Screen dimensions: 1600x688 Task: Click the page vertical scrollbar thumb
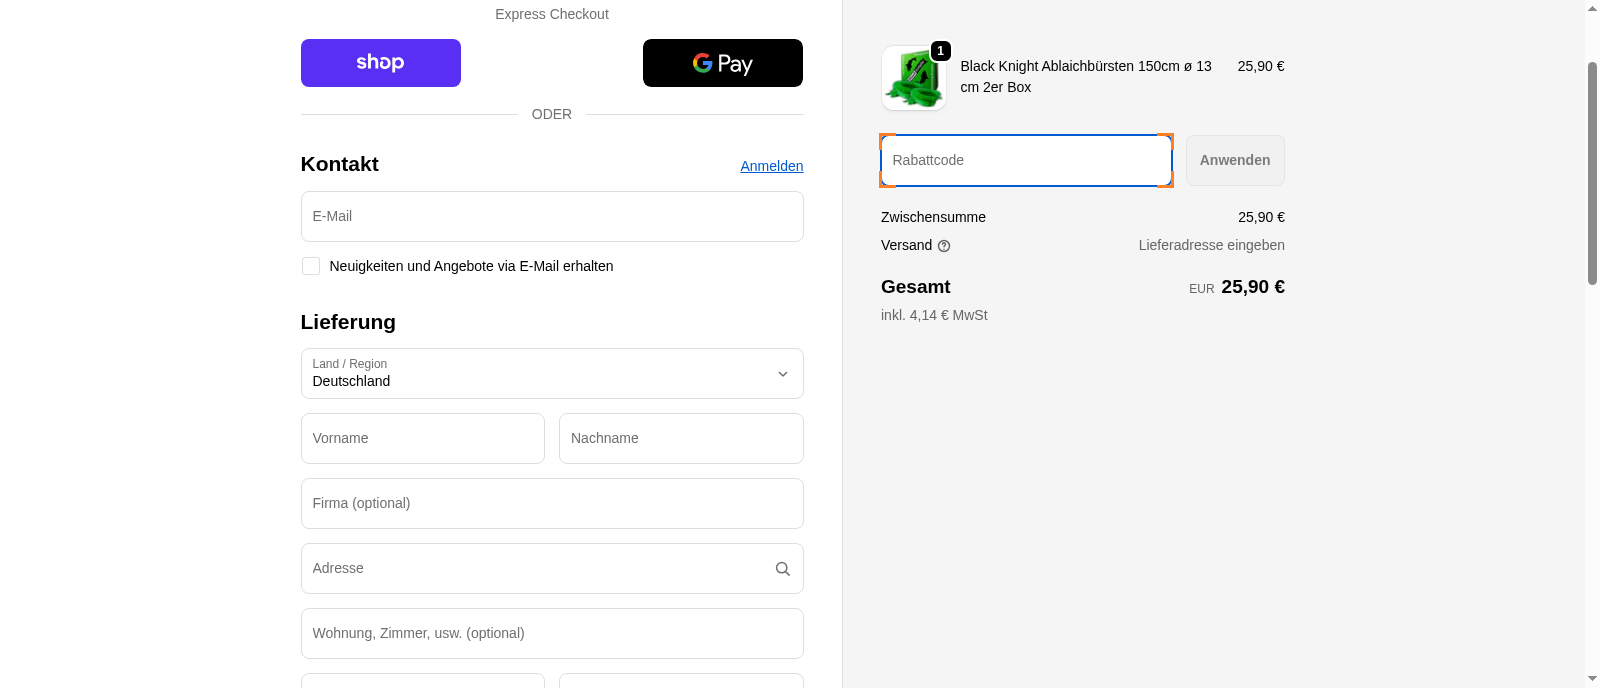[1592, 173]
